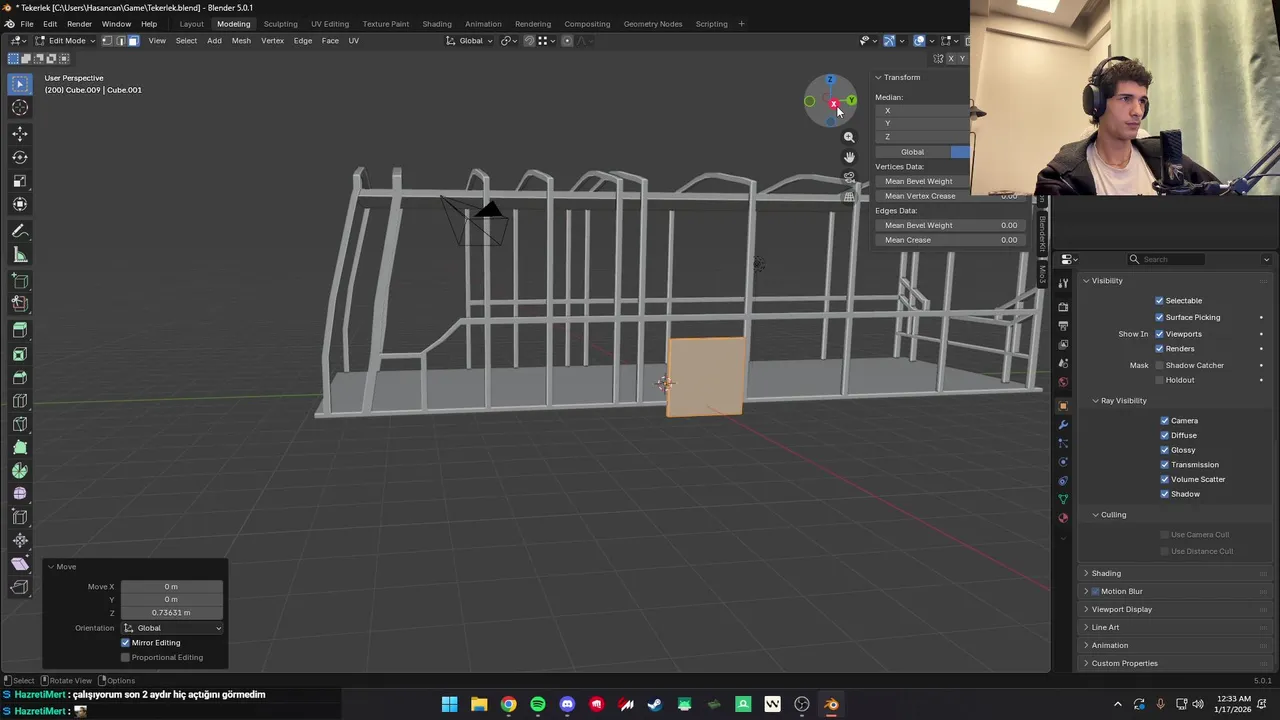Click the pan hand viewport button
The image size is (1280, 720).
point(849,157)
